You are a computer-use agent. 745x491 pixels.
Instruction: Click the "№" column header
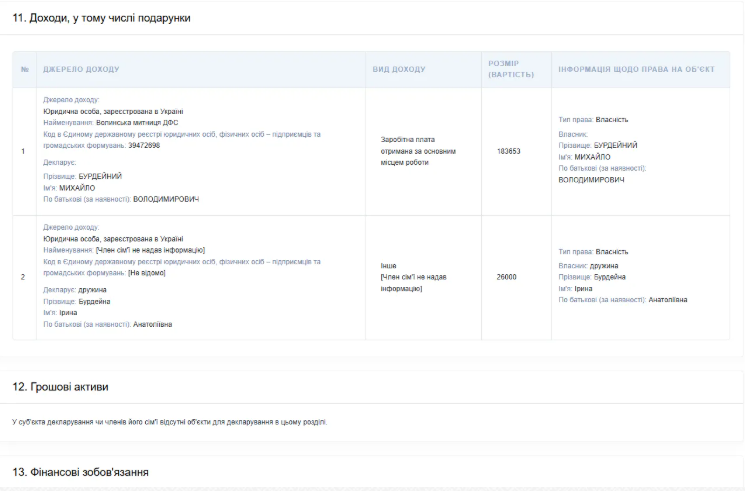[x=24, y=69]
